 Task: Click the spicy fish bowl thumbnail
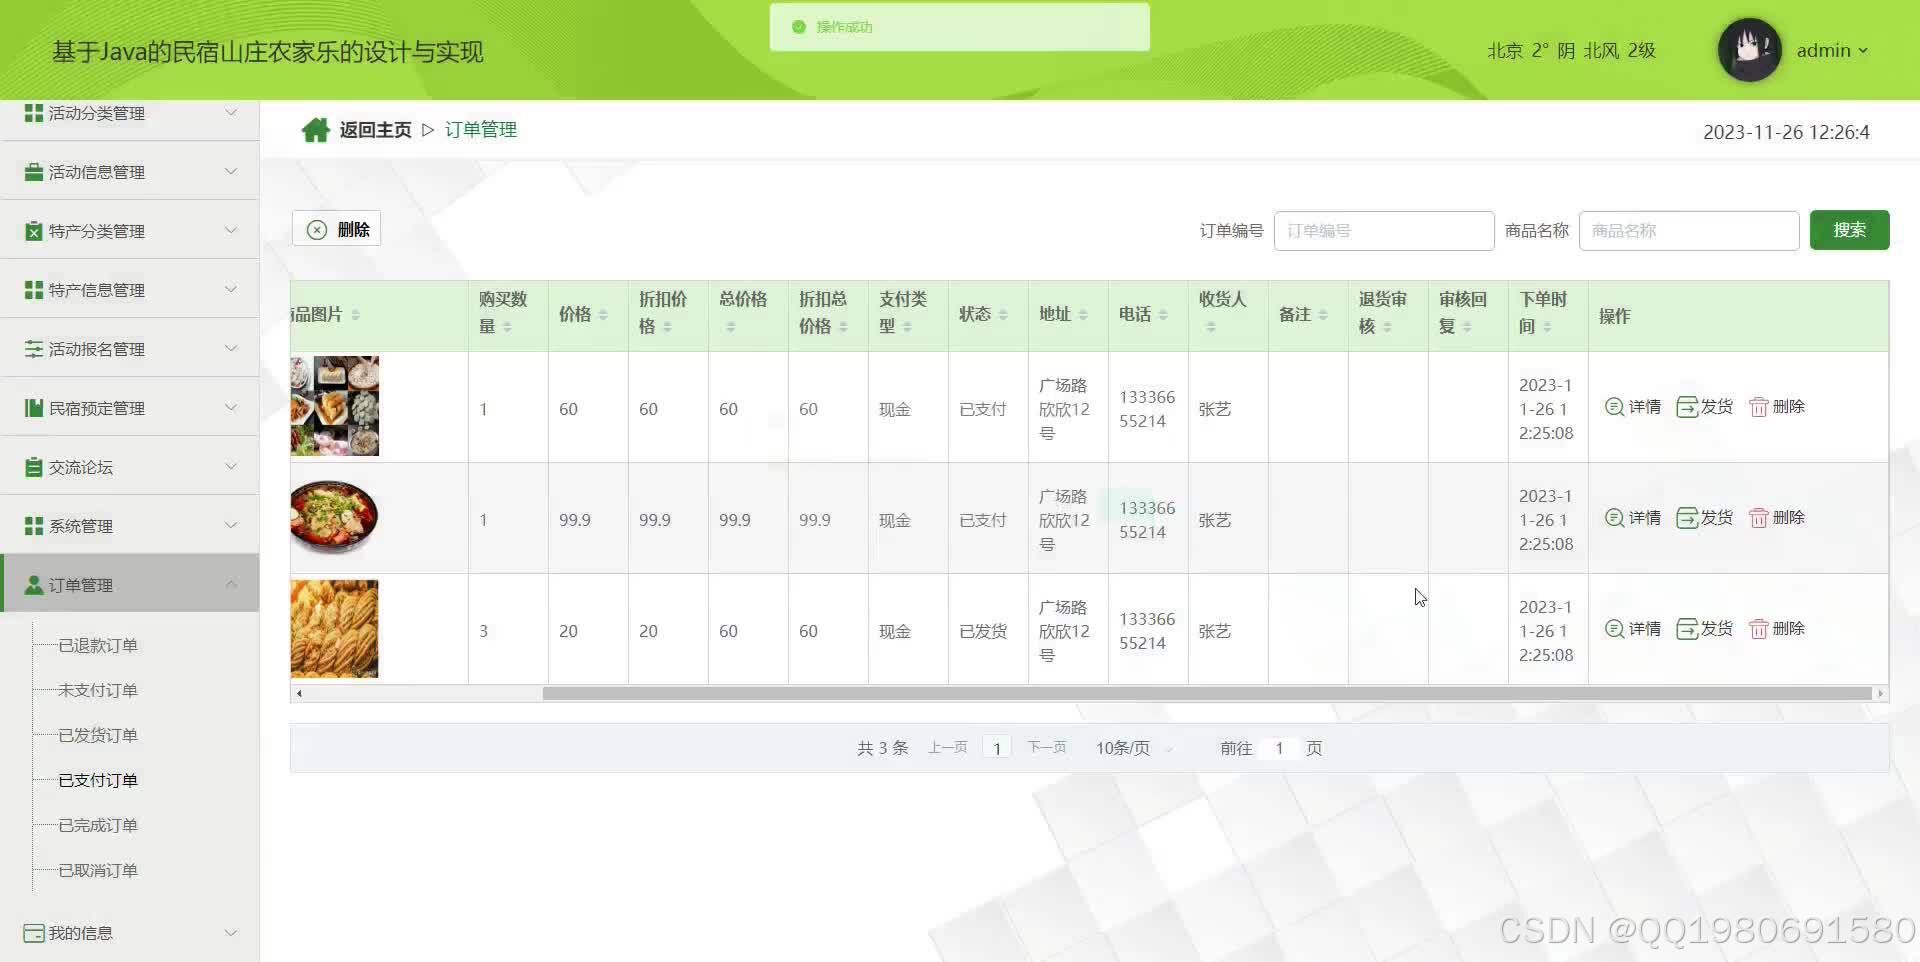[335, 517]
